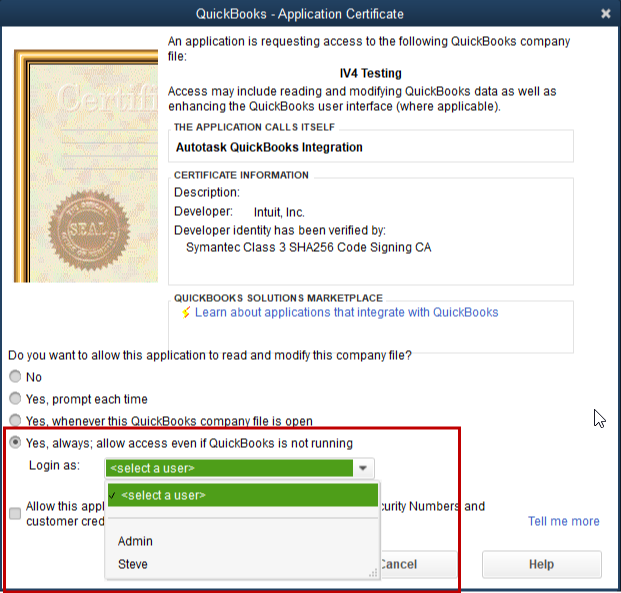Click the Login as combo box field
Viewport: 621px width, 593px height.
229,468
